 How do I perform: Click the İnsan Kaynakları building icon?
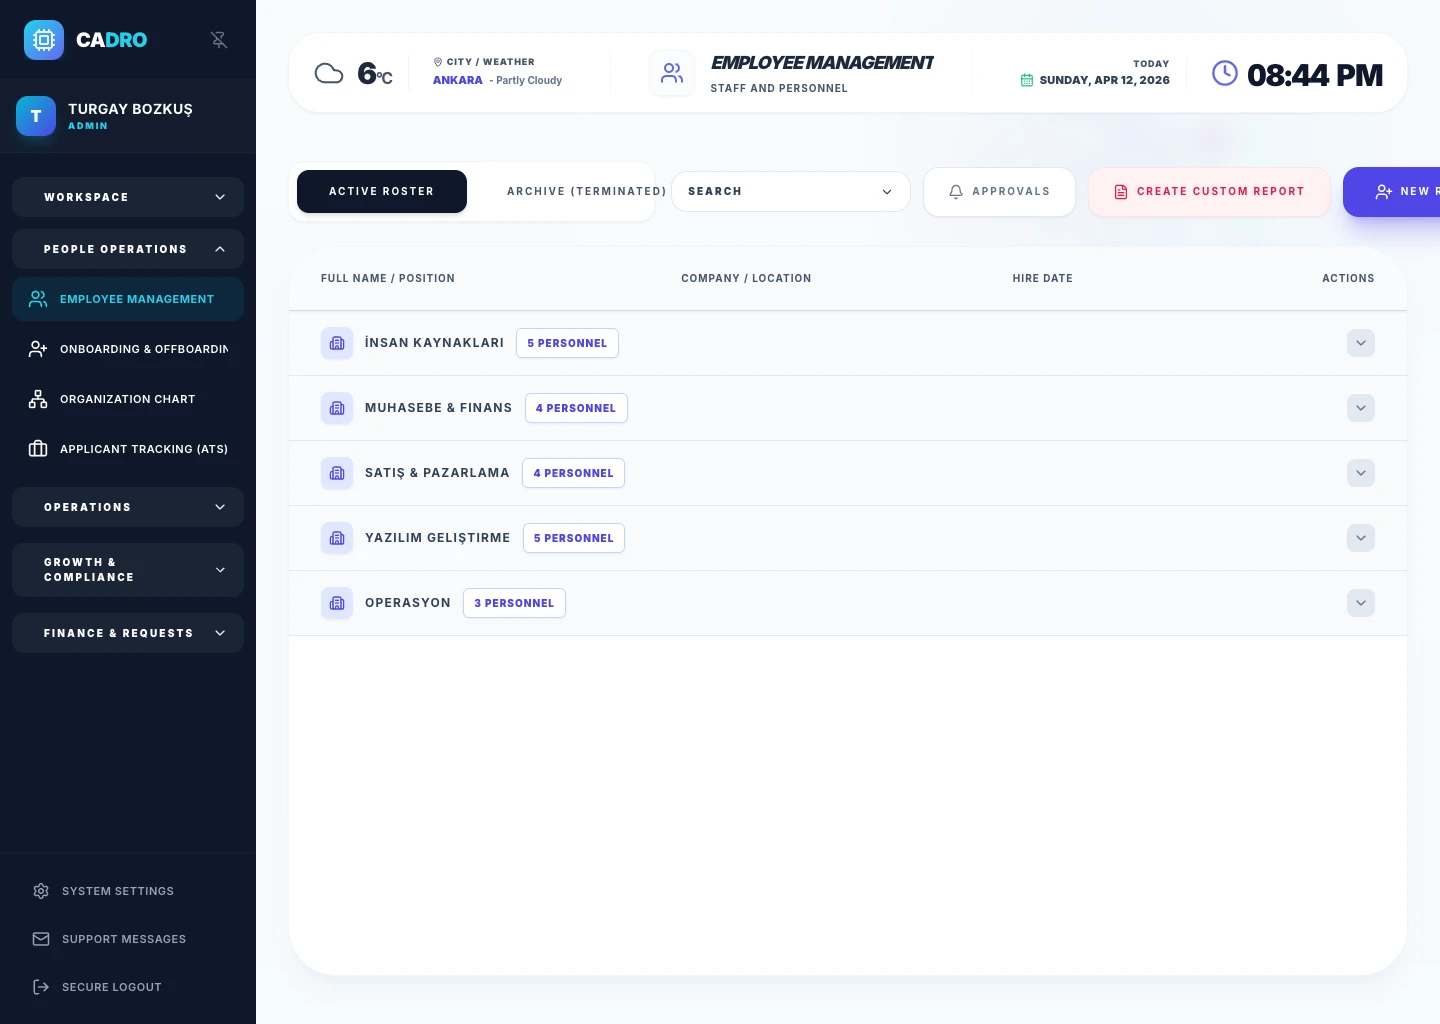click(337, 343)
